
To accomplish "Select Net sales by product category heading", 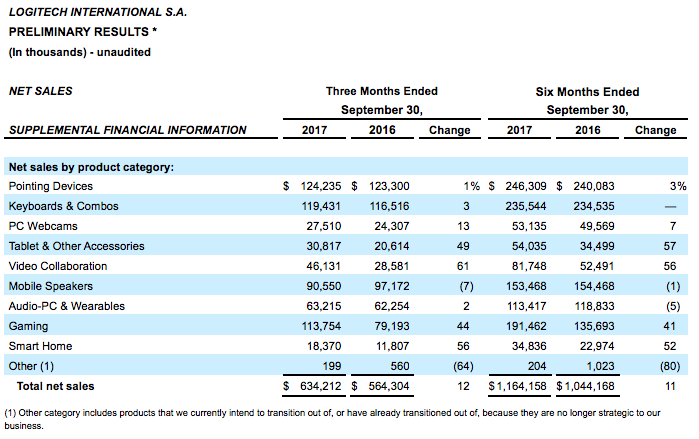I will coord(91,167).
